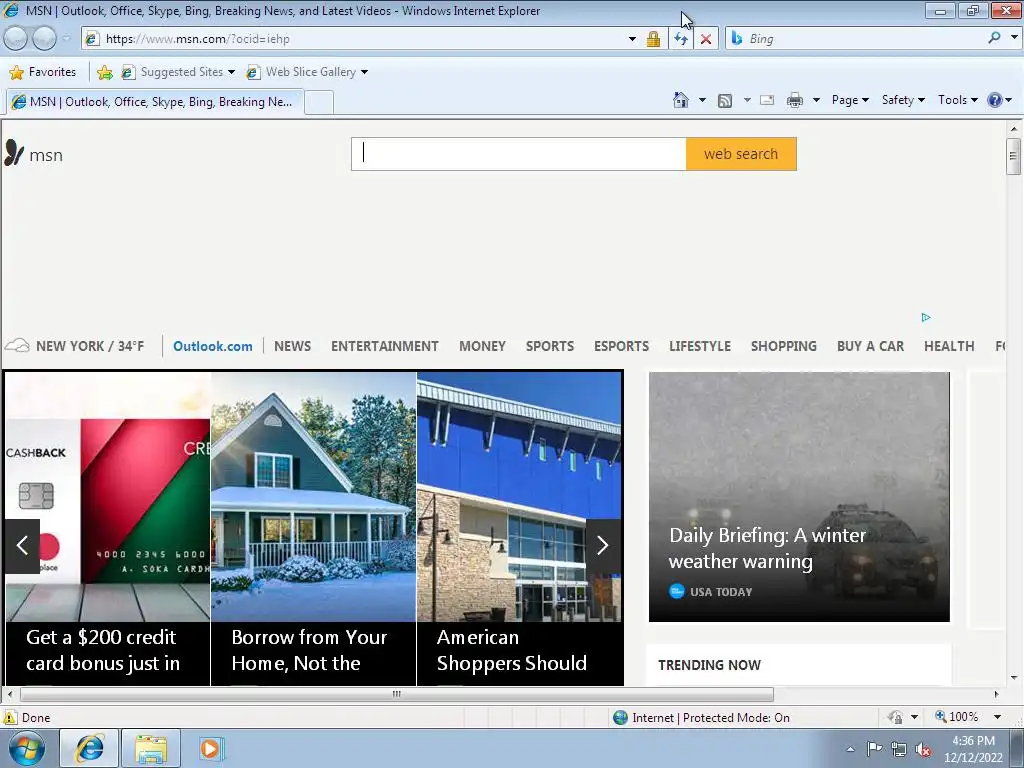Click the Action Center flag tray icon
This screenshot has width=1024, height=768.
[x=874, y=749]
